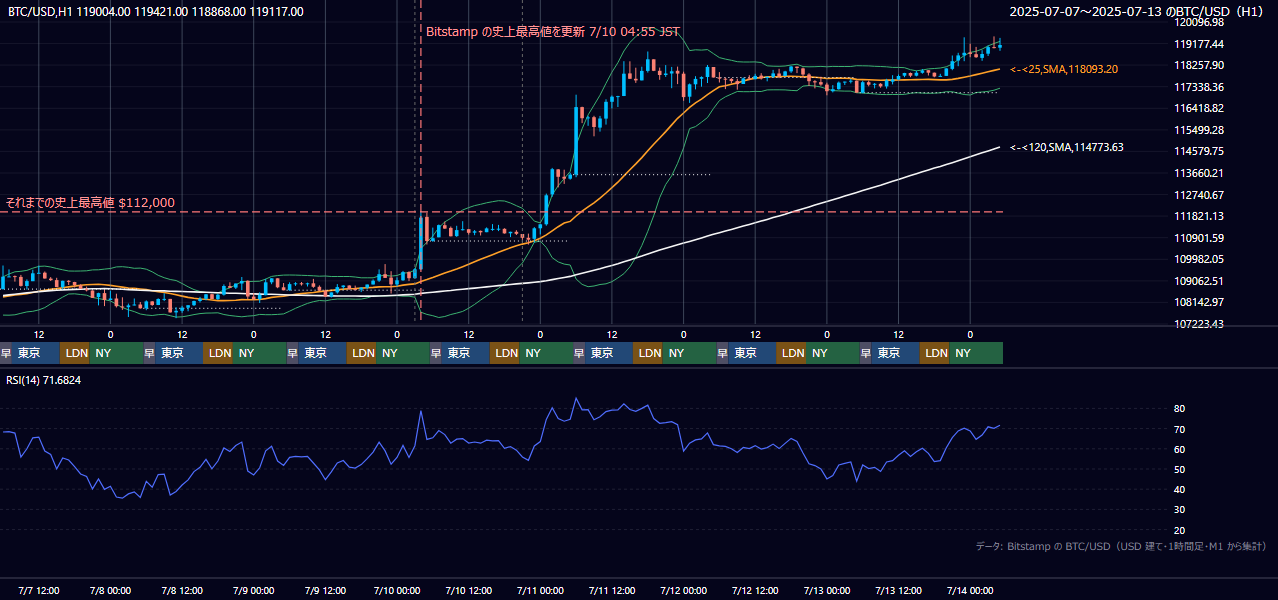Click price axis value 114579.75
The image size is (1278, 600).
click(x=1199, y=151)
